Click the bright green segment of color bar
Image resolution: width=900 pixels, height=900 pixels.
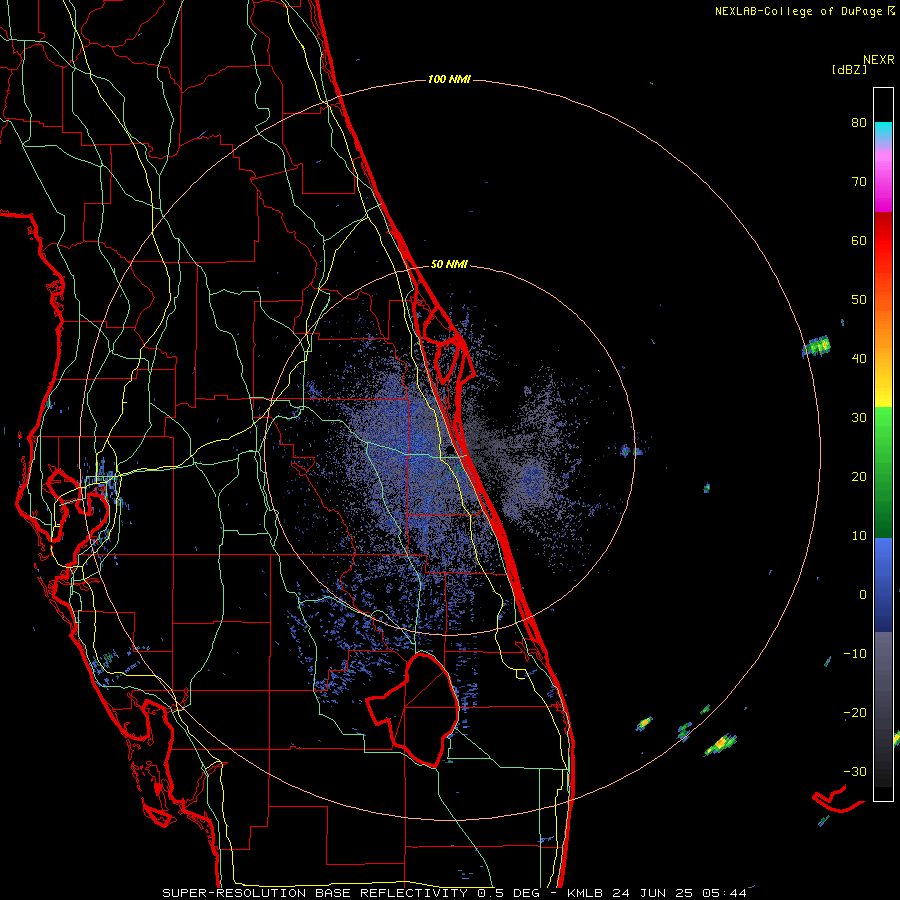click(x=883, y=435)
